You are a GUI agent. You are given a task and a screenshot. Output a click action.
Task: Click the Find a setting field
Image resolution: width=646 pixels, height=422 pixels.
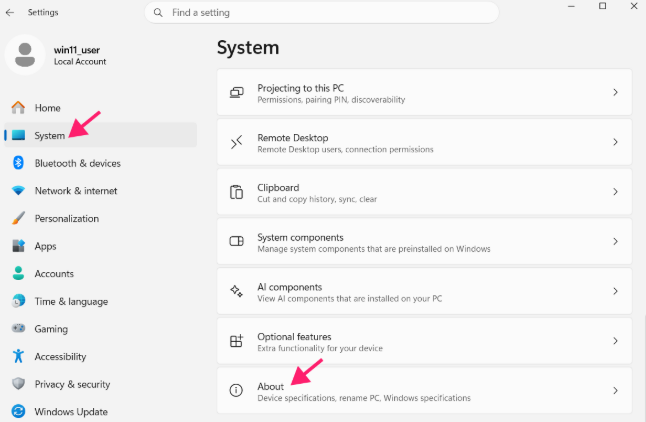point(322,13)
